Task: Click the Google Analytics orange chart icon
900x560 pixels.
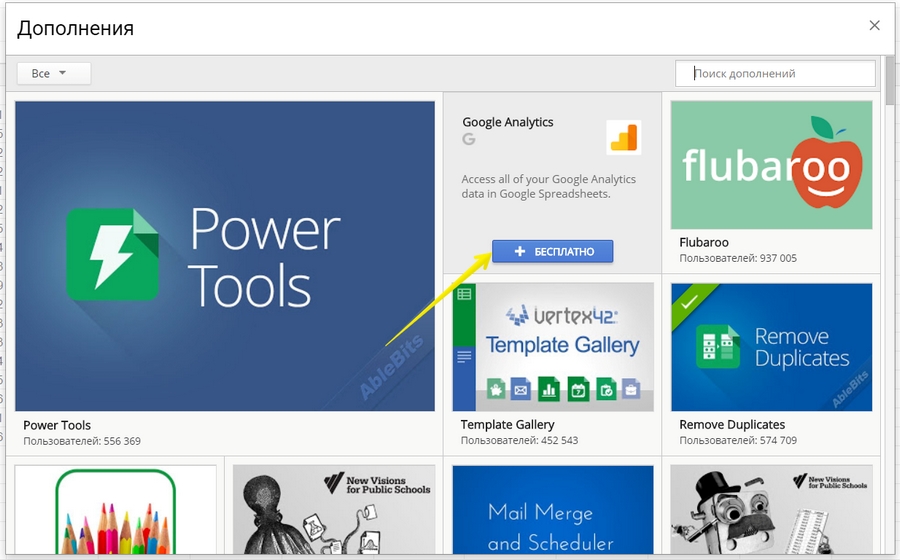Action: [623, 137]
